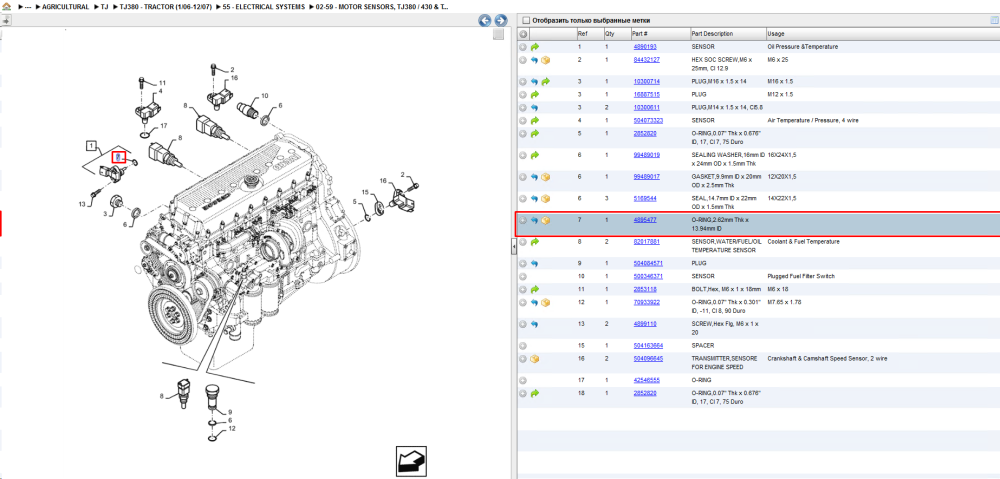The height and width of the screenshot is (479, 1000).
Task: Click the blue arrow icon for screw 4899110
Action: (534, 324)
